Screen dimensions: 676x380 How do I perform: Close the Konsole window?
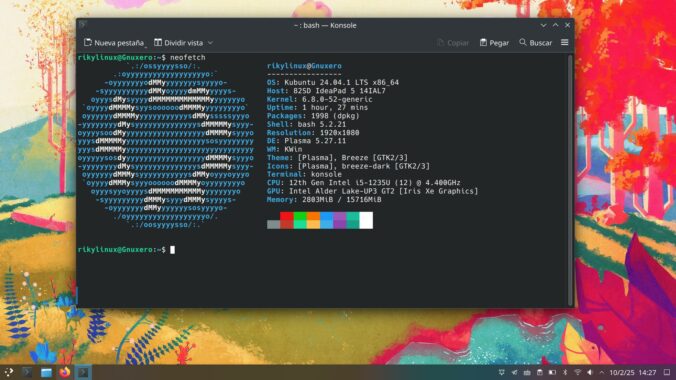coord(567,25)
